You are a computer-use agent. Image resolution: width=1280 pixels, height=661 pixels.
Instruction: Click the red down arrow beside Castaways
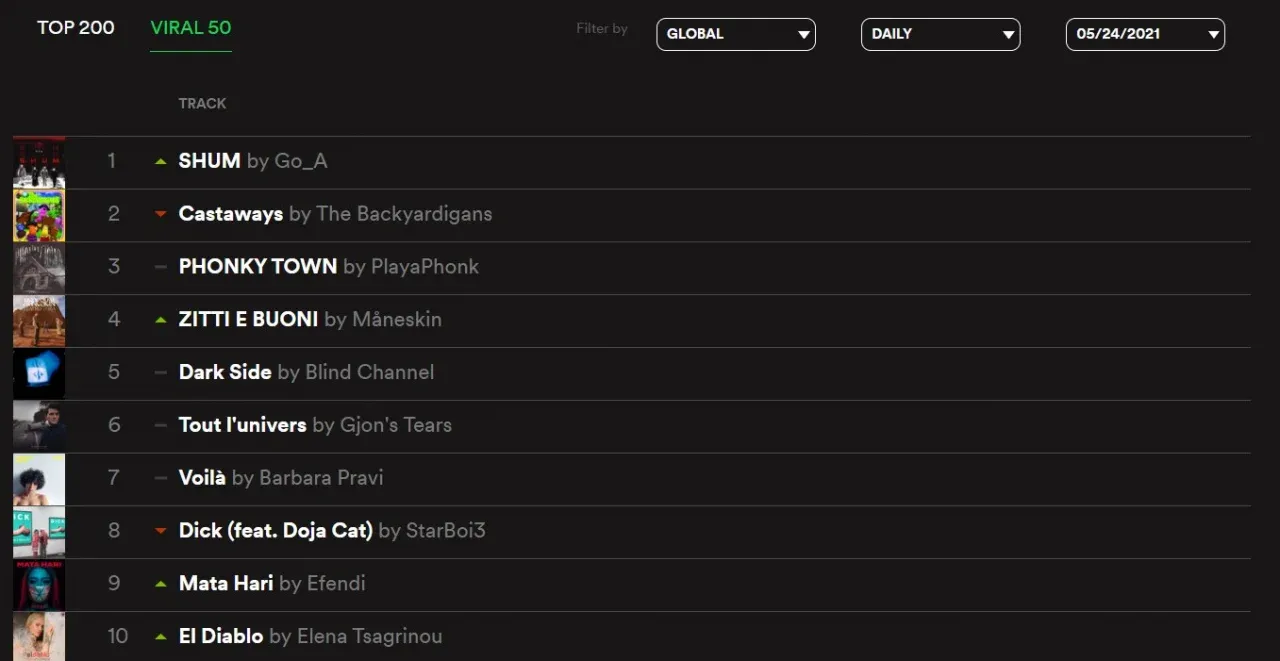(x=160, y=214)
